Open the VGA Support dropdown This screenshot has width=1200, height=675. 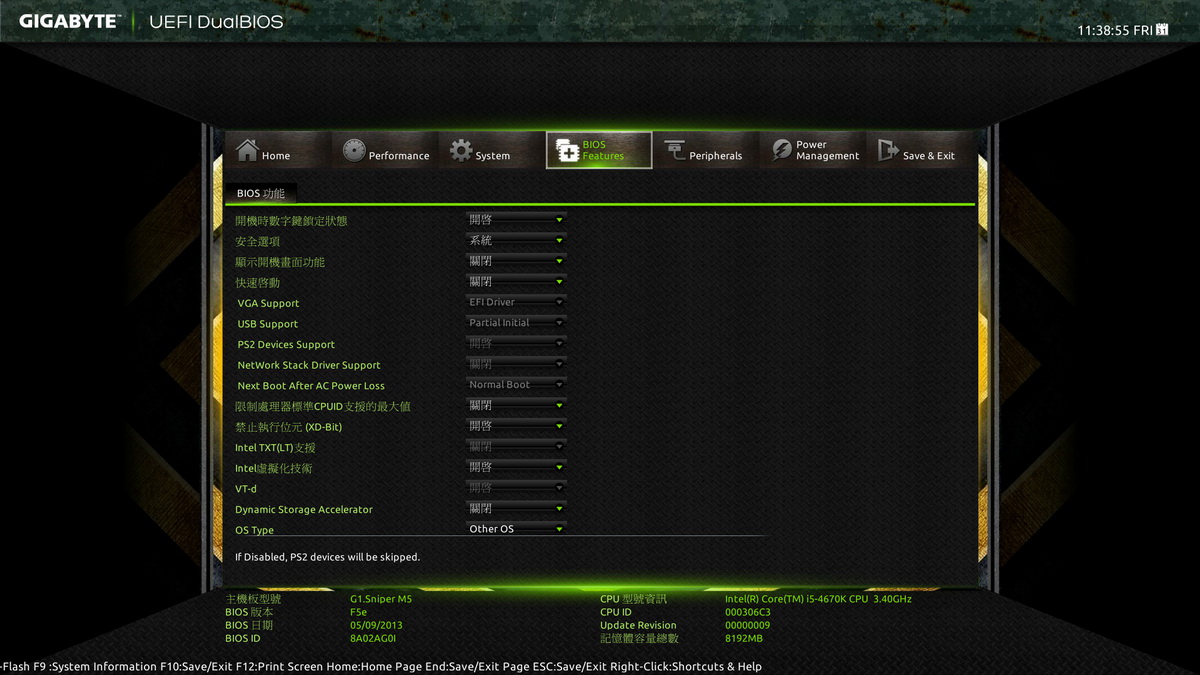(x=516, y=302)
